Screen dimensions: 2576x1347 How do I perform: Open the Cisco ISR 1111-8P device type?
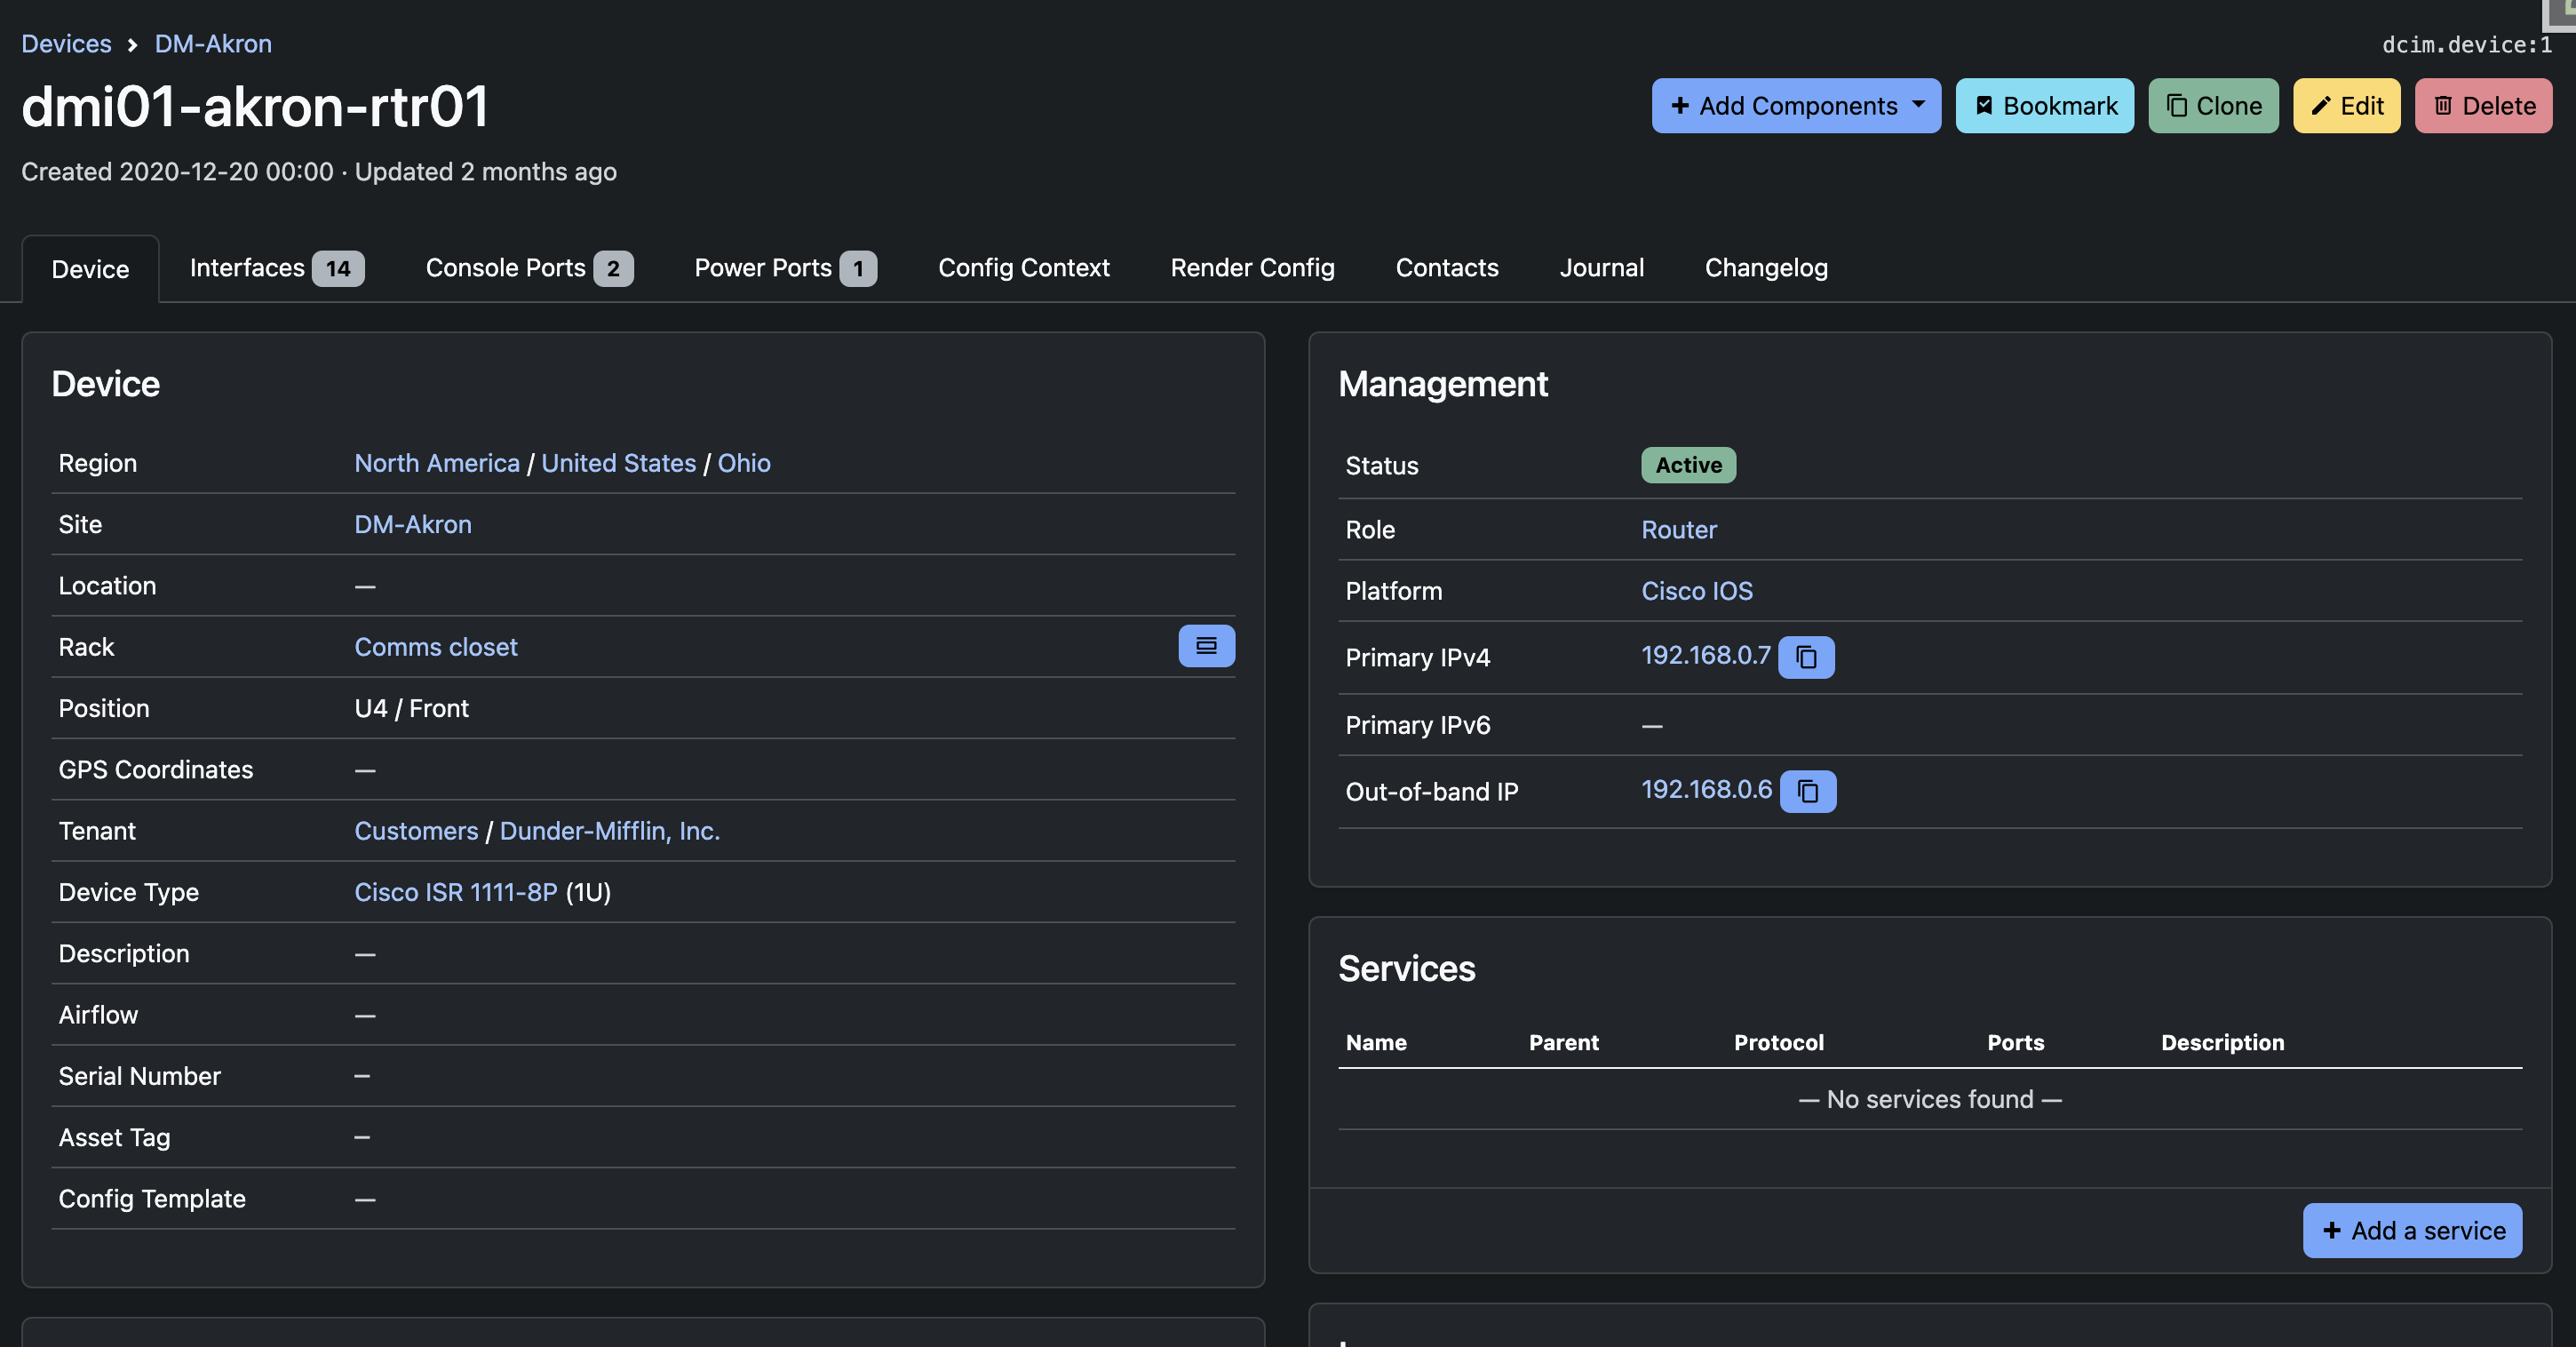pyautogui.click(x=456, y=892)
